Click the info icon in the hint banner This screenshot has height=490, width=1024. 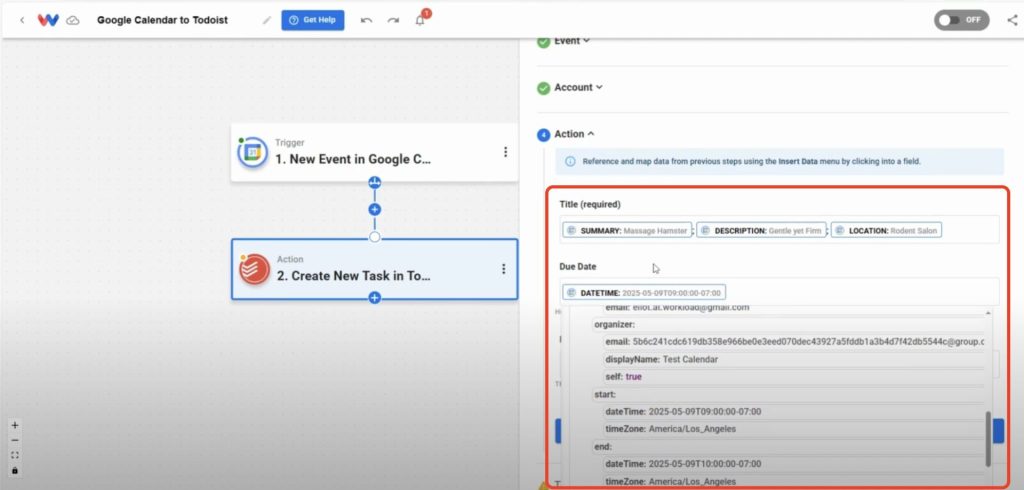(570, 161)
